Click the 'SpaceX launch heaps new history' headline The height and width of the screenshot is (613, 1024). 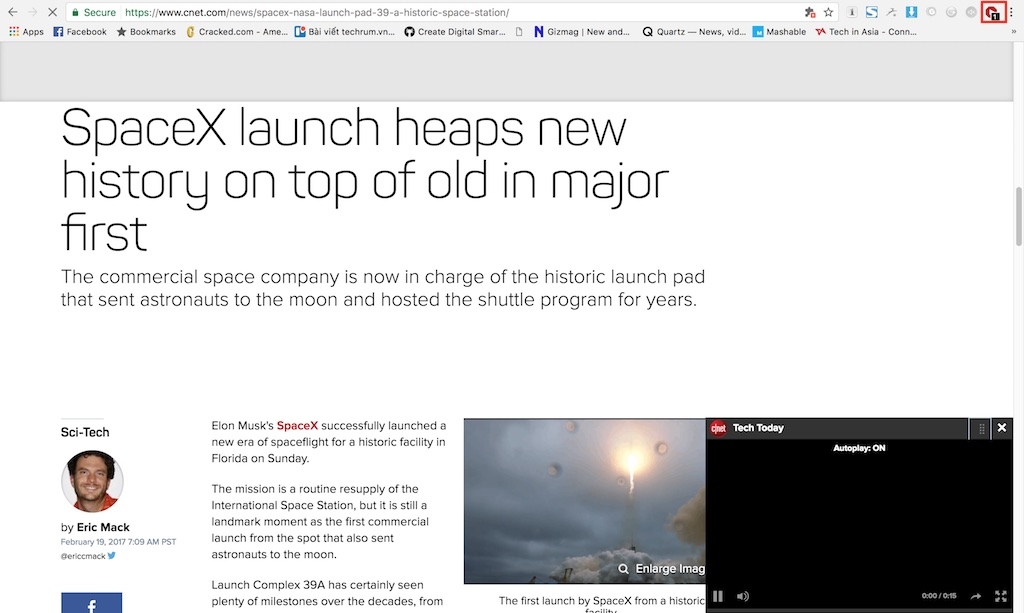coord(364,179)
